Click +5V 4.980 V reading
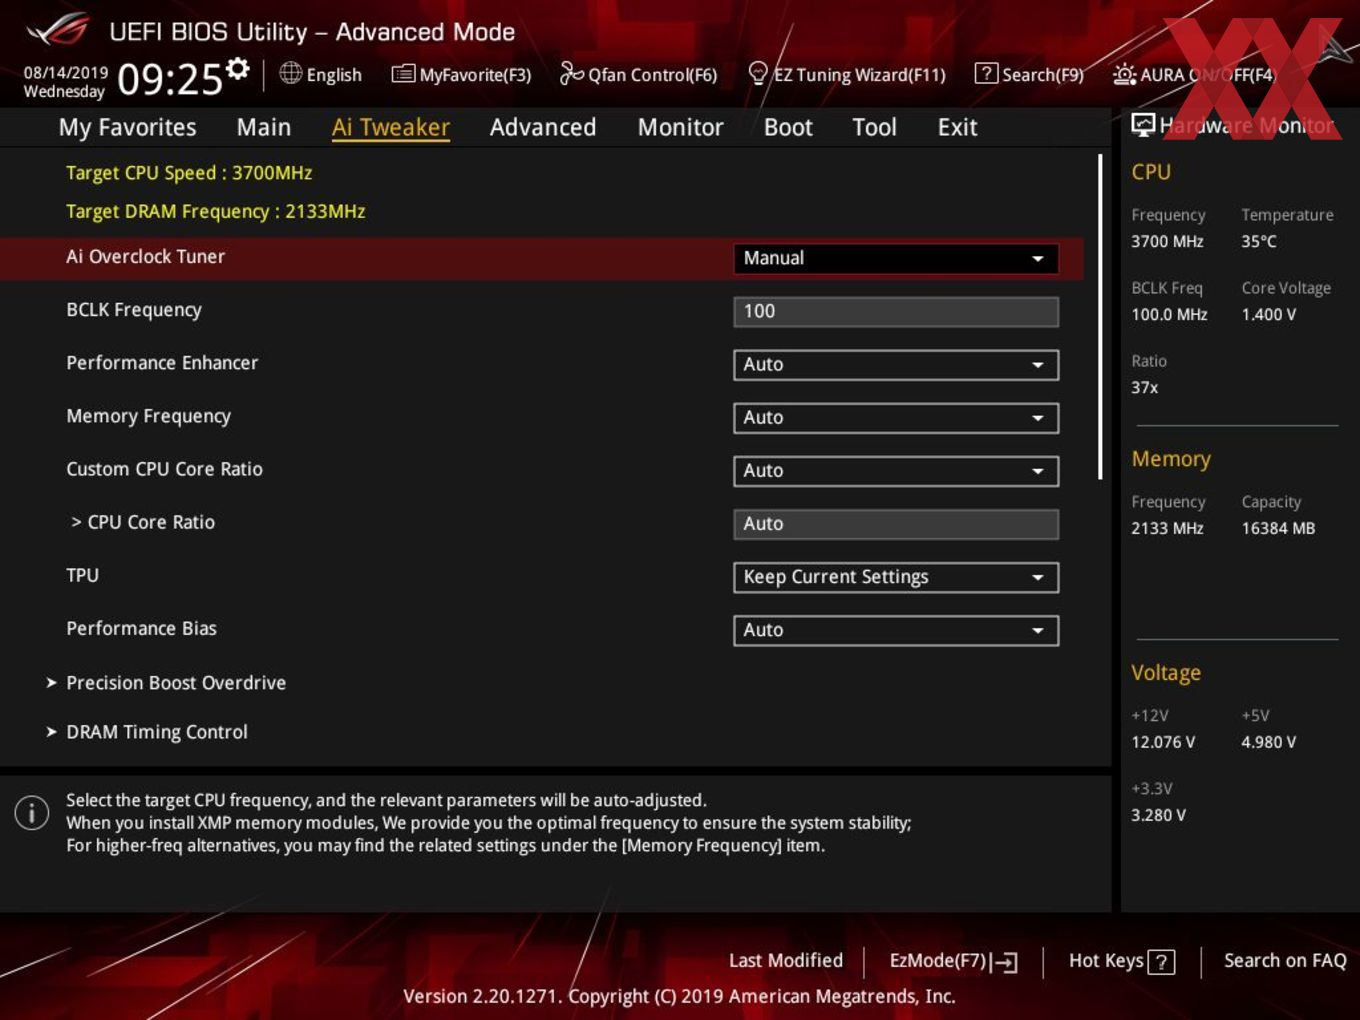1360x1020 pixels. click(x=1269, y=742)
